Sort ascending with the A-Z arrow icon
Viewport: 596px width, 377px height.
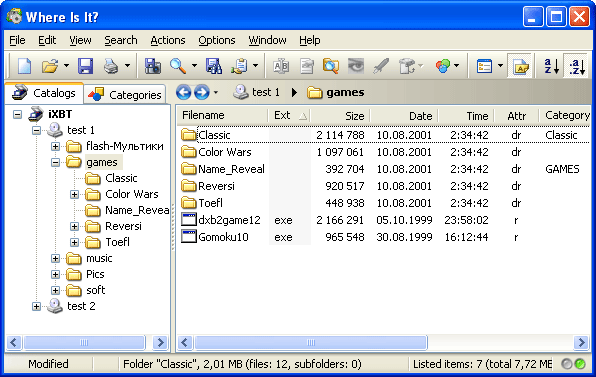click(x=551, y=66)
